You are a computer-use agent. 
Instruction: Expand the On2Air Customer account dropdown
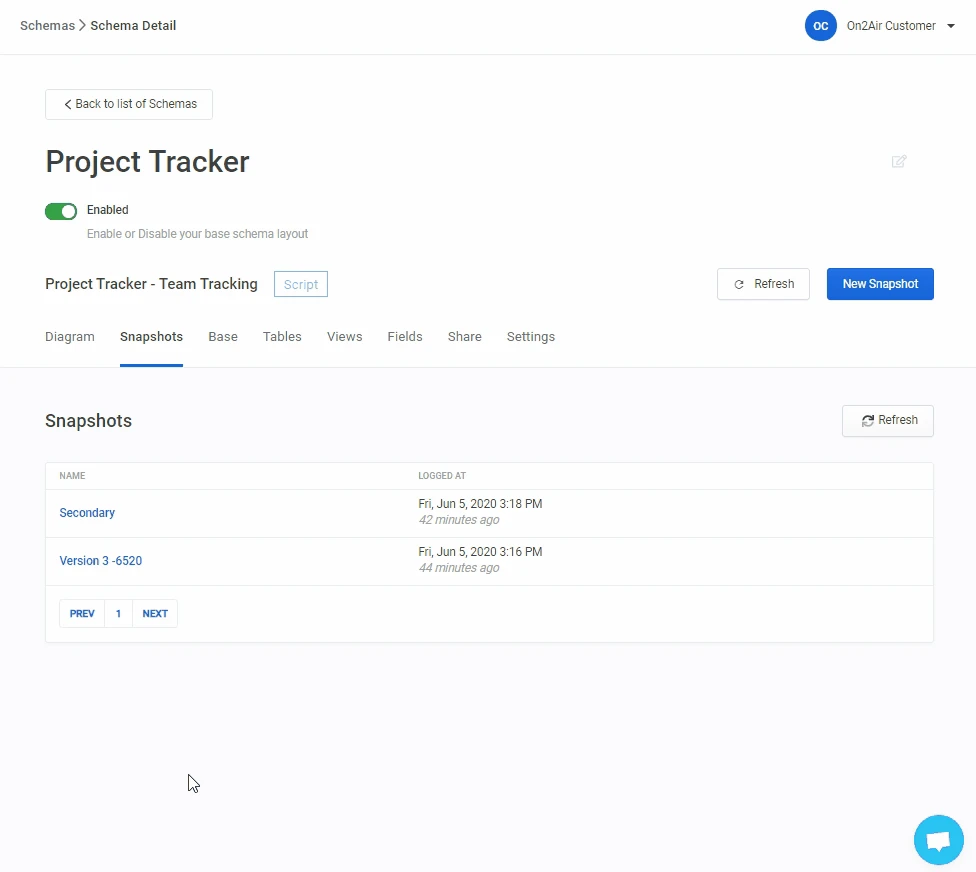[950, 26]
